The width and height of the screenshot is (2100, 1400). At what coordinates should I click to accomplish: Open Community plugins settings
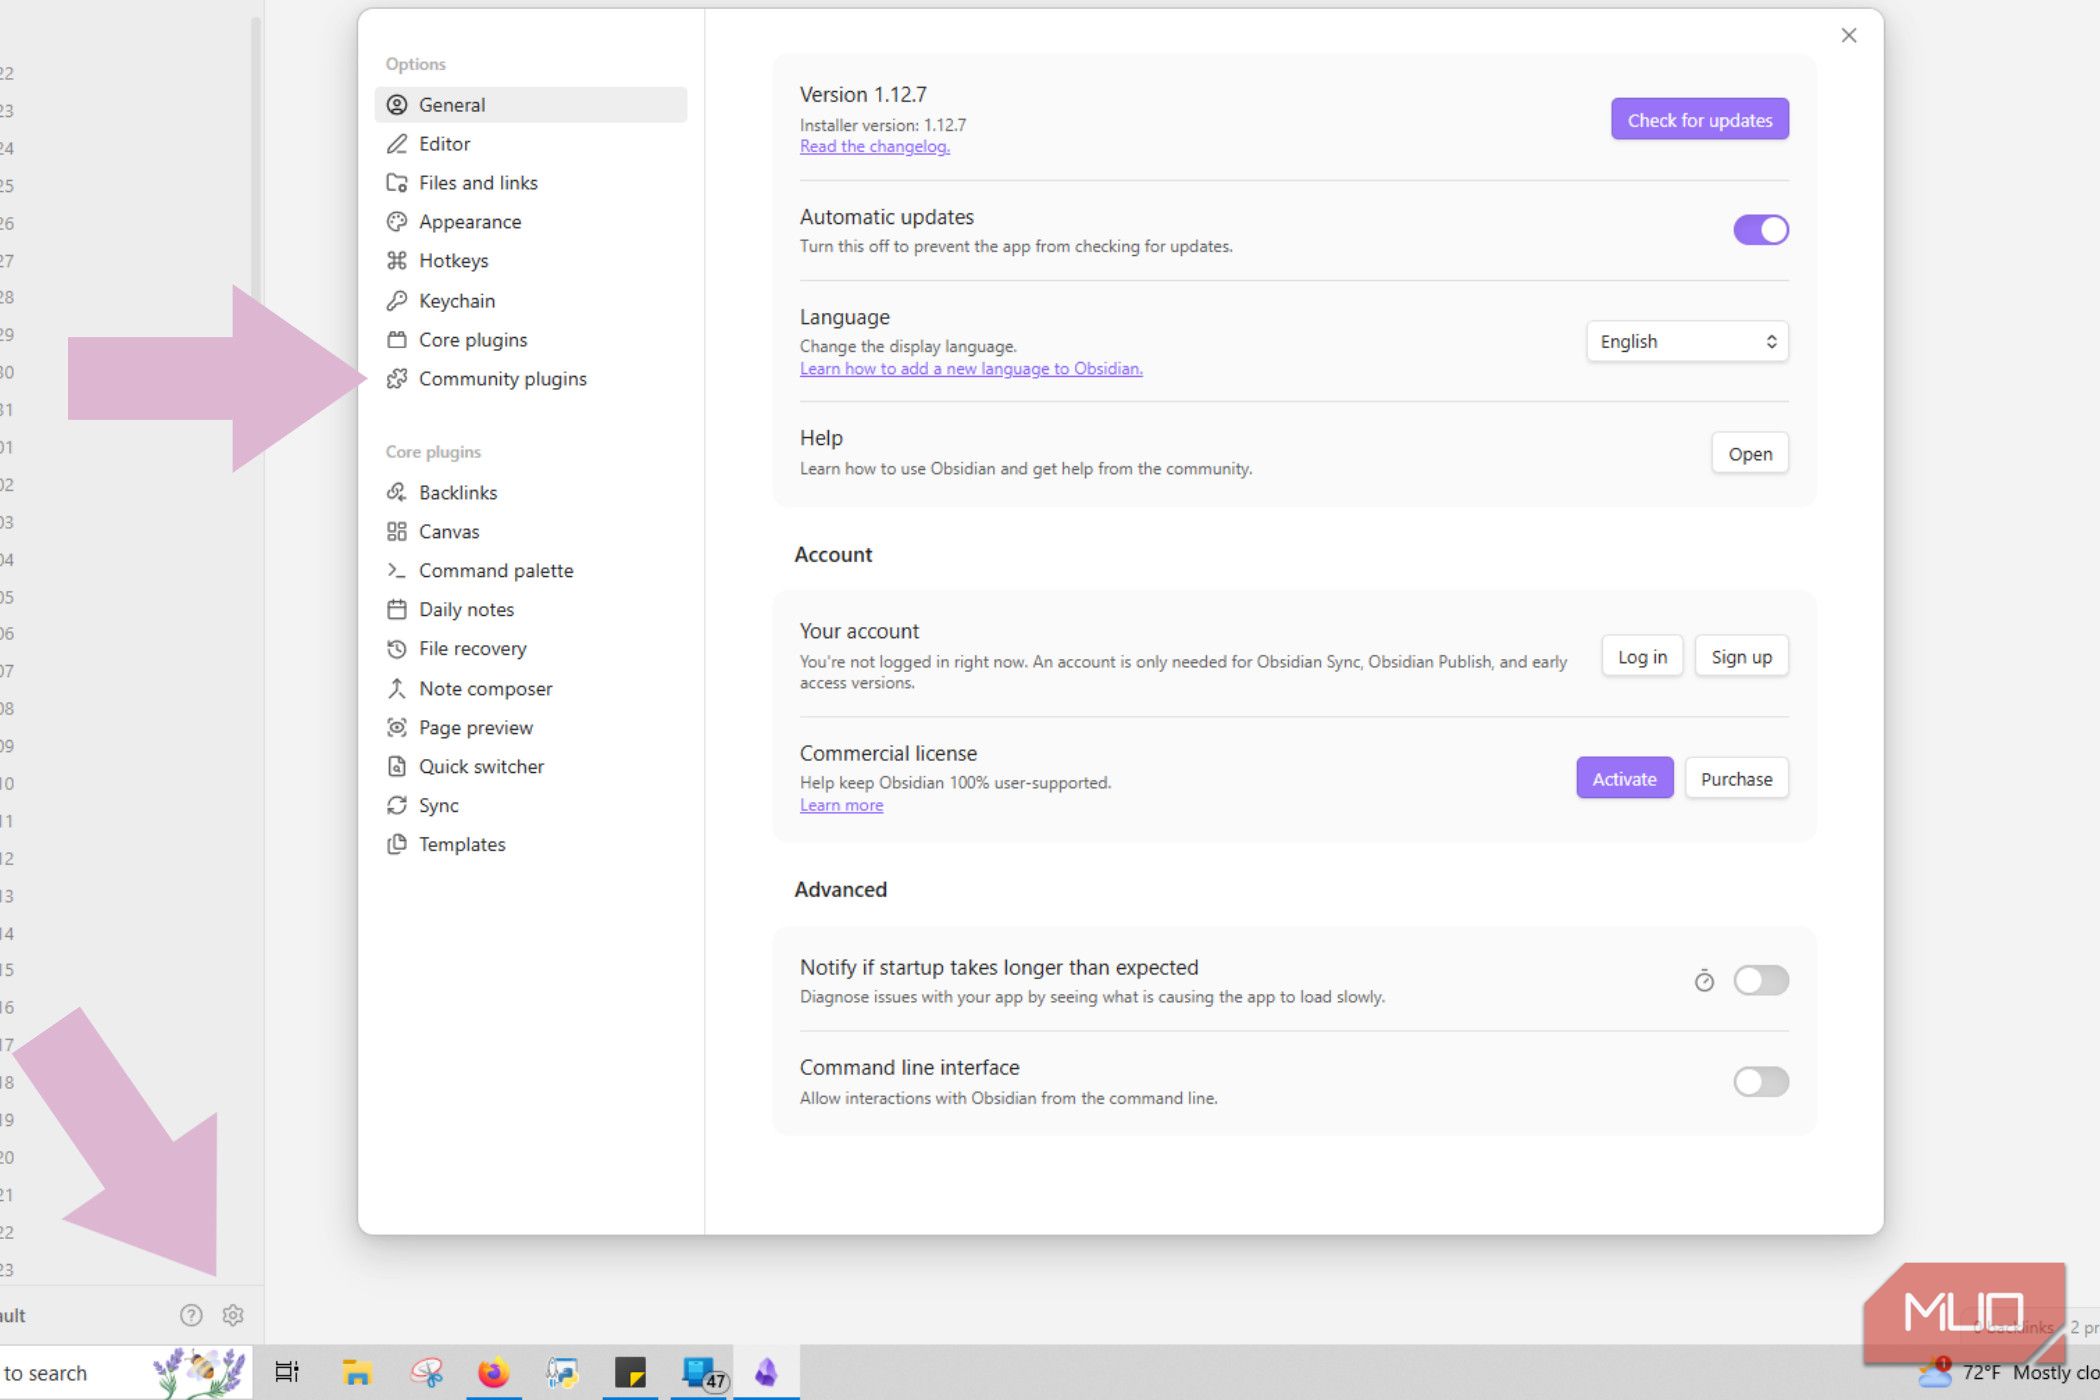point(531,379)
